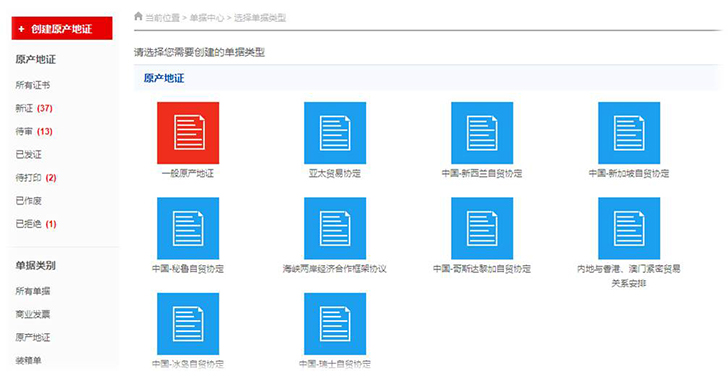The image size is (728, 376).
Task: Select 原产地证 under 单据类别 sidebar
Action: pyautogui.click(x=32, y=337)
